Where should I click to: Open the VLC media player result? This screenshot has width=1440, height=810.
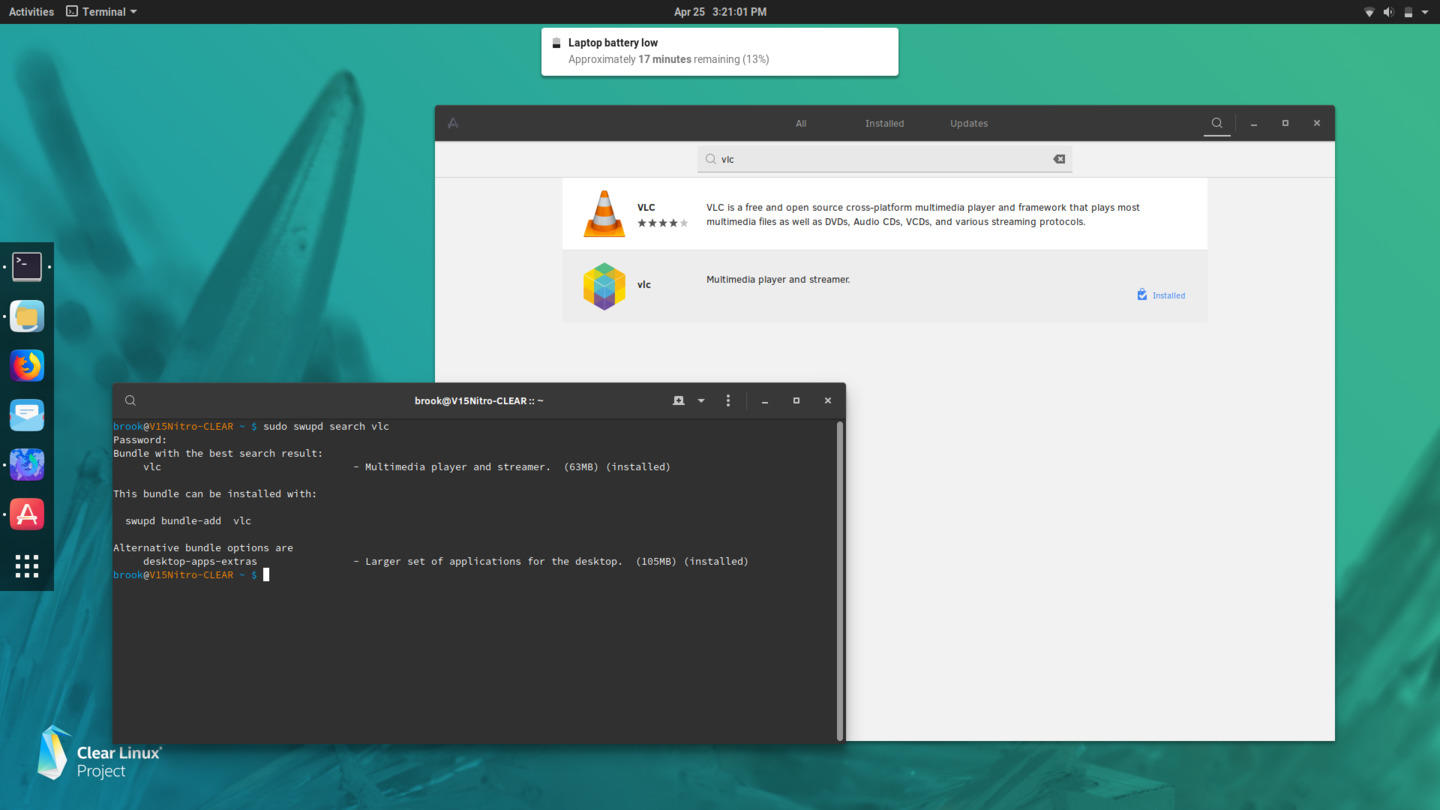pos(885,214)
